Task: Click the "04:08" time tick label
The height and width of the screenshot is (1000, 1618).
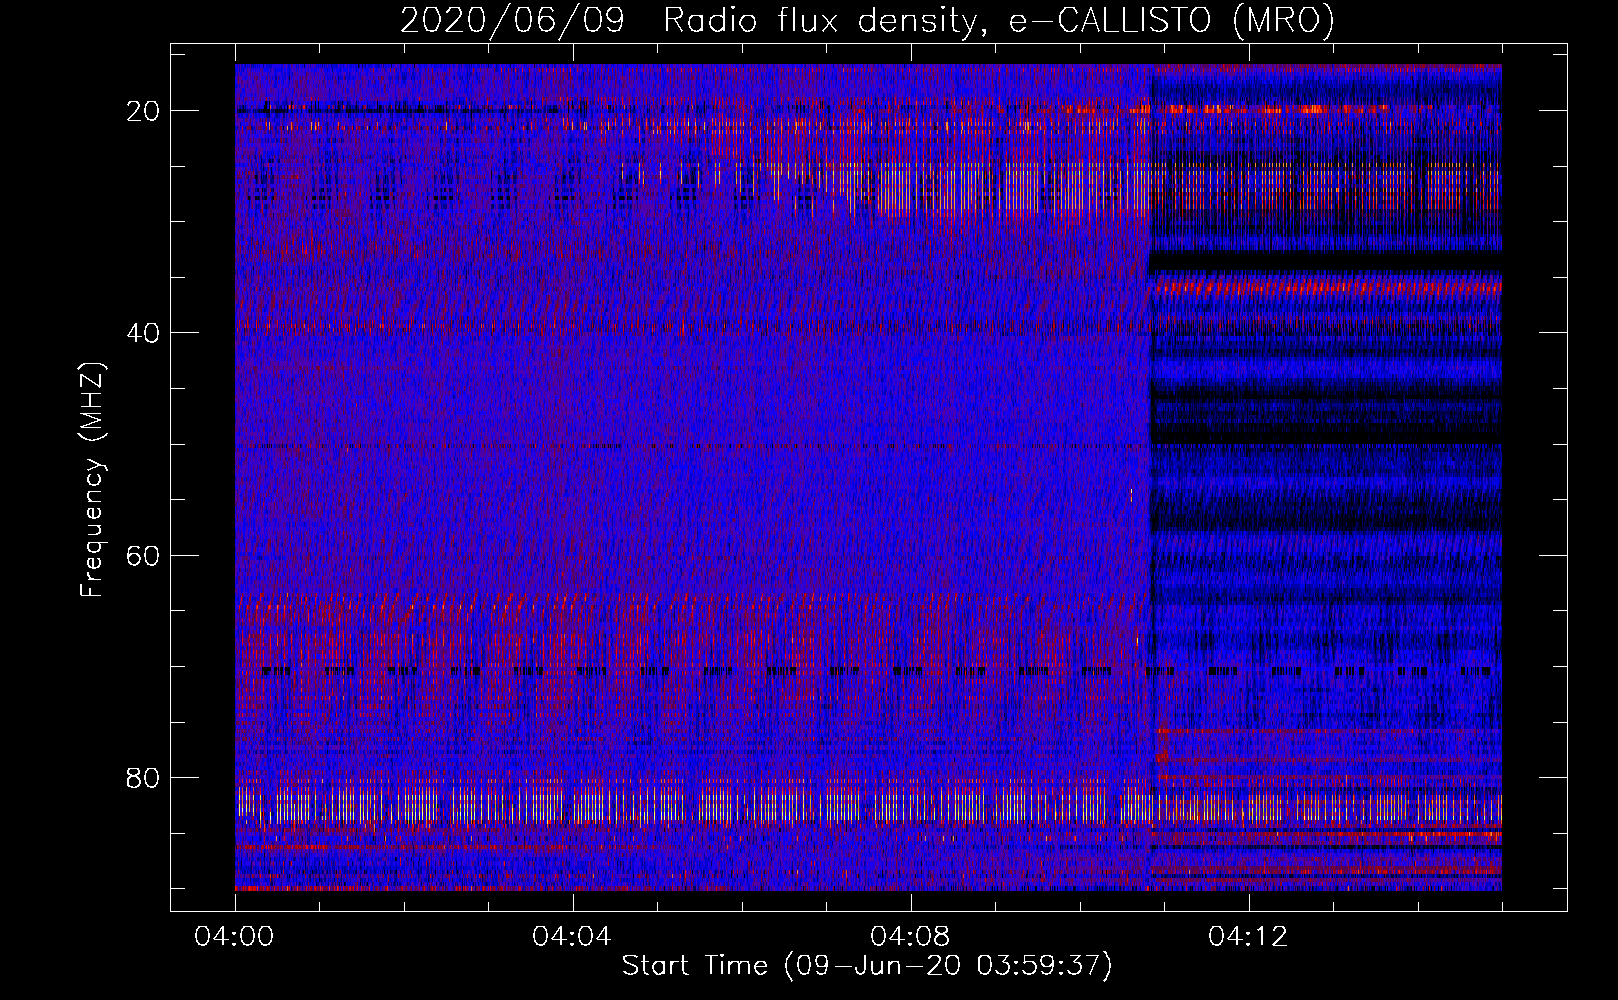Action: click(x=910, y=937)
